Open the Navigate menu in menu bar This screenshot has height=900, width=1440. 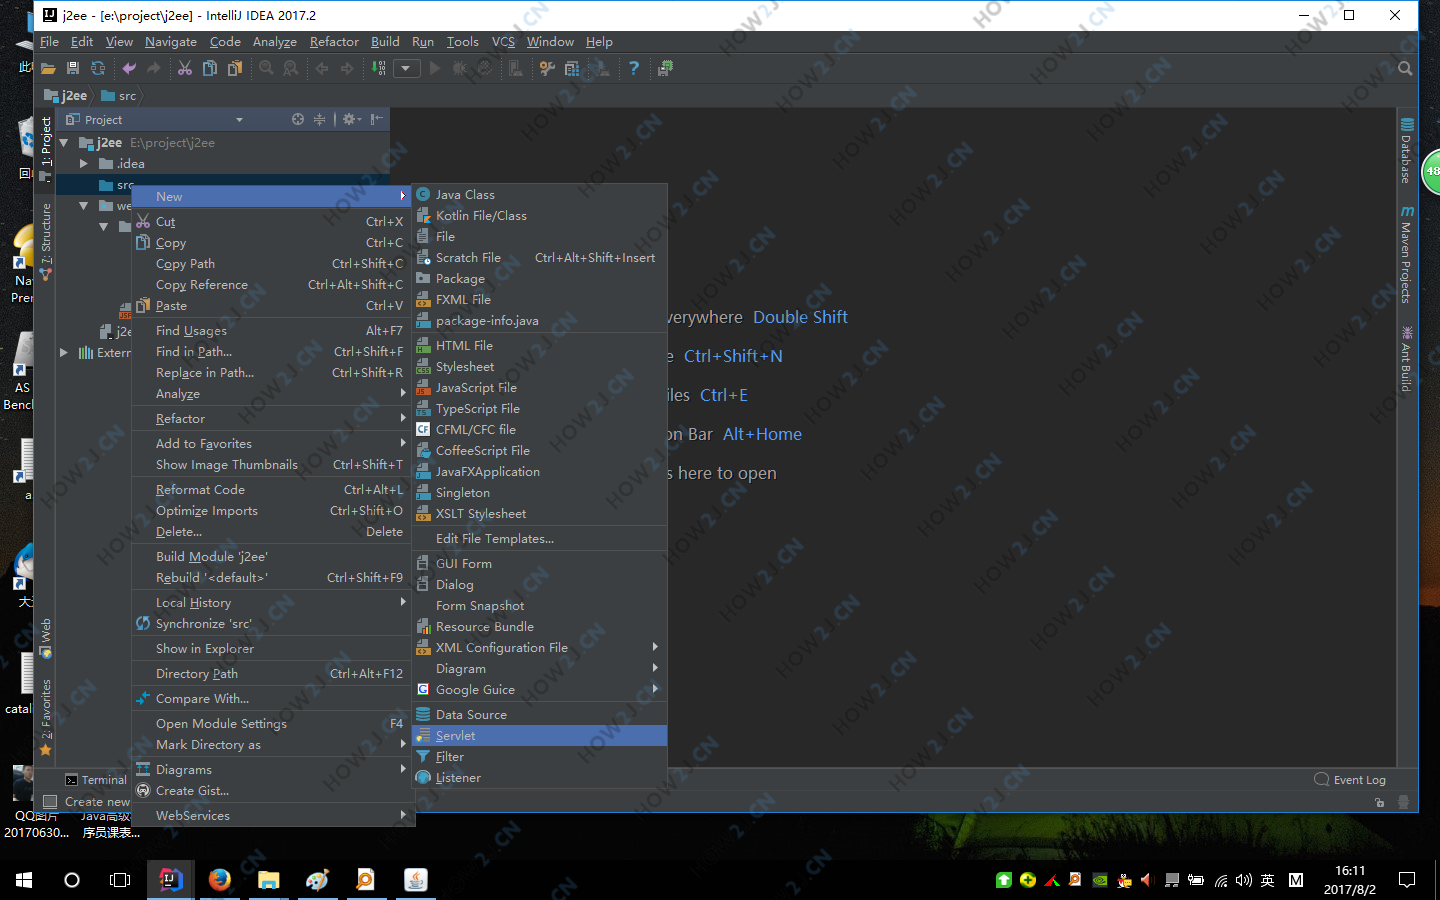coord(171,42)
